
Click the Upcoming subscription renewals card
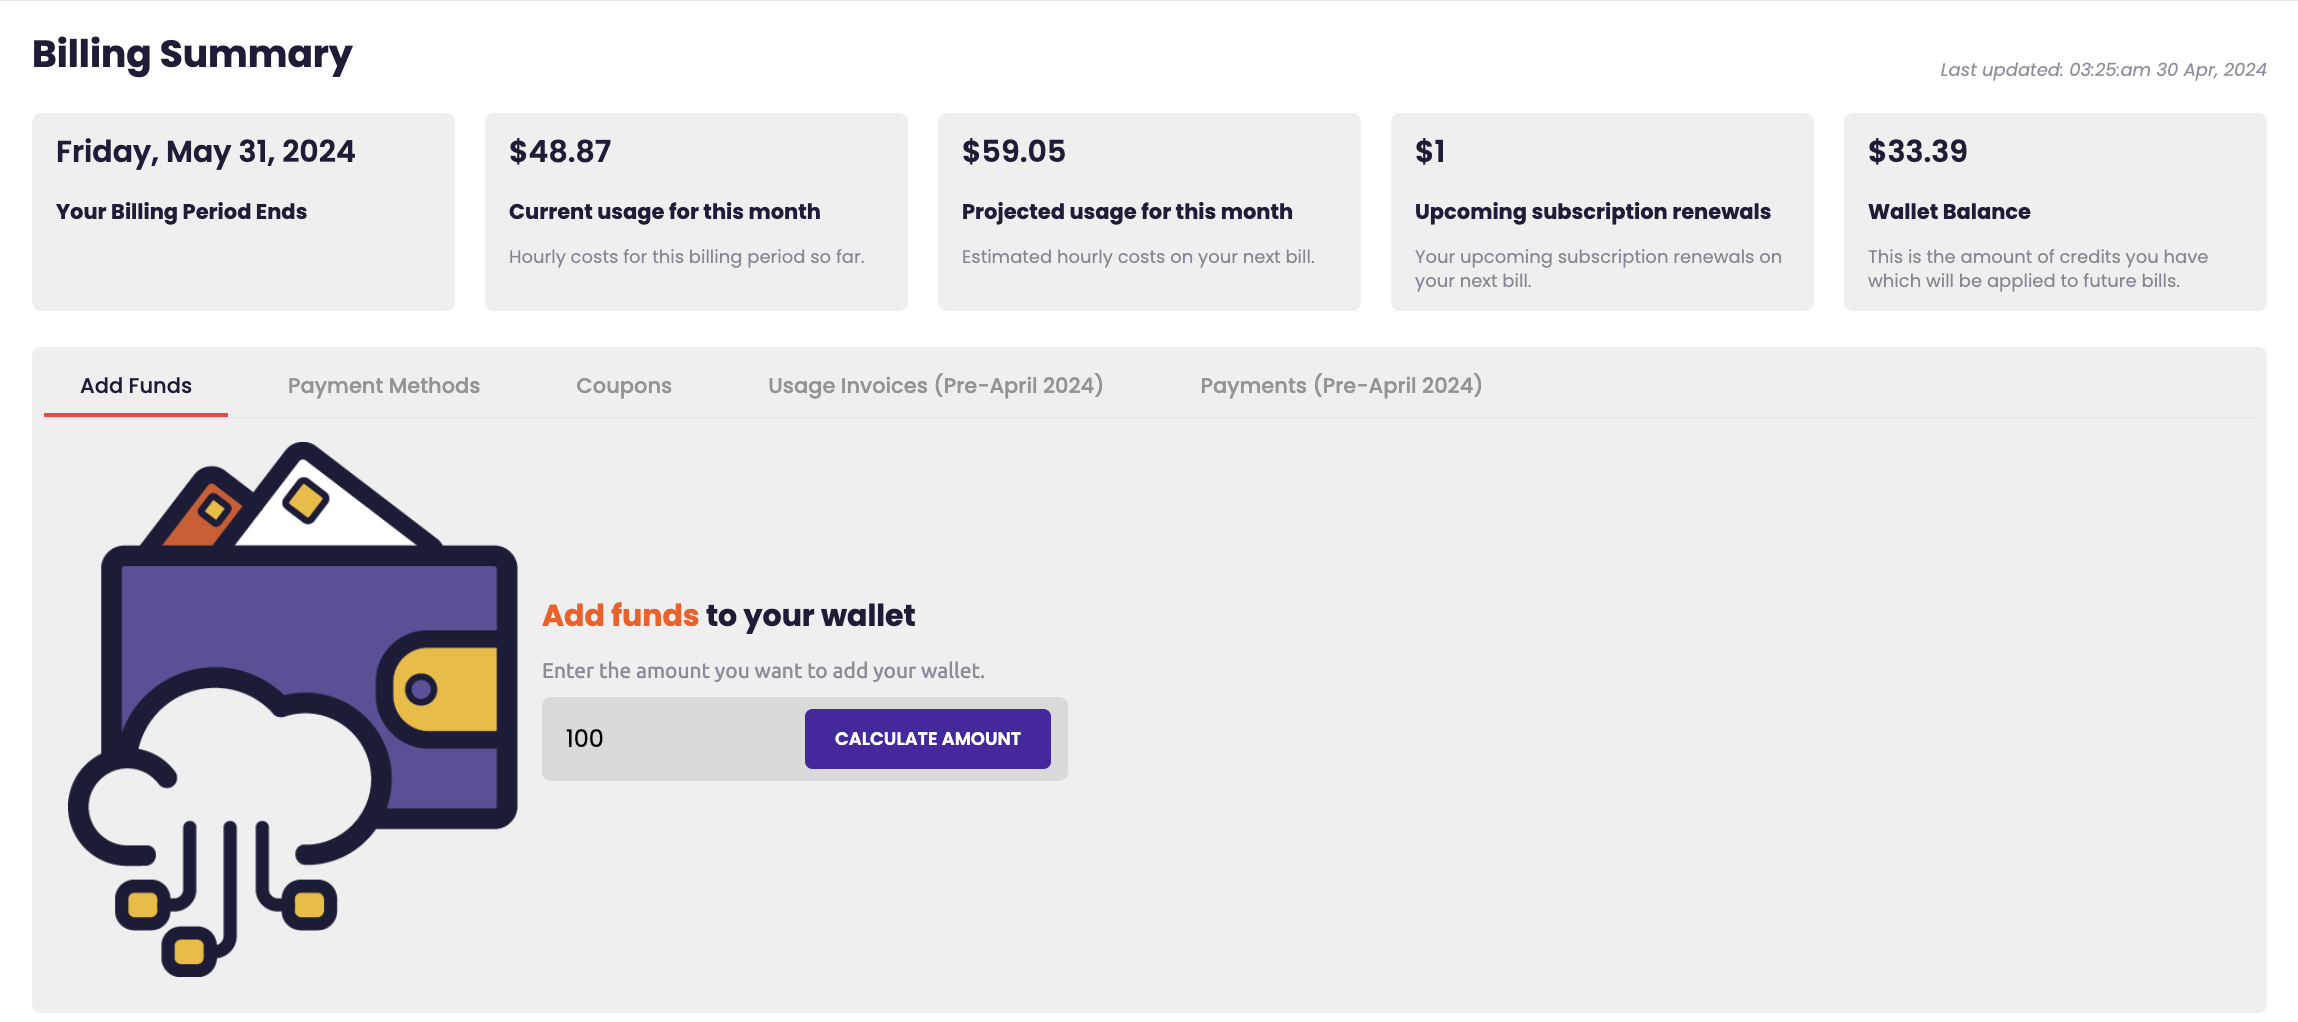click(1601, 212)
